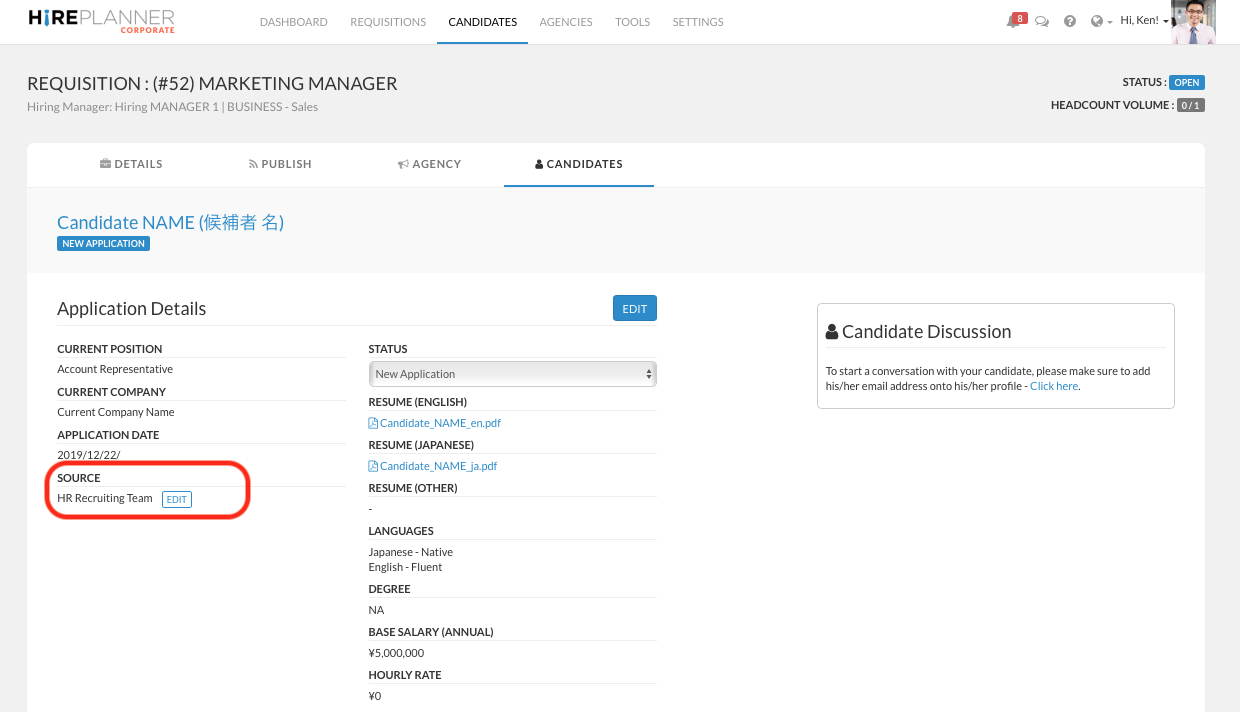Switch to the Publish tab
Image resolution: width=1240 pixels, height=712 pixels.
click(280, 164)
